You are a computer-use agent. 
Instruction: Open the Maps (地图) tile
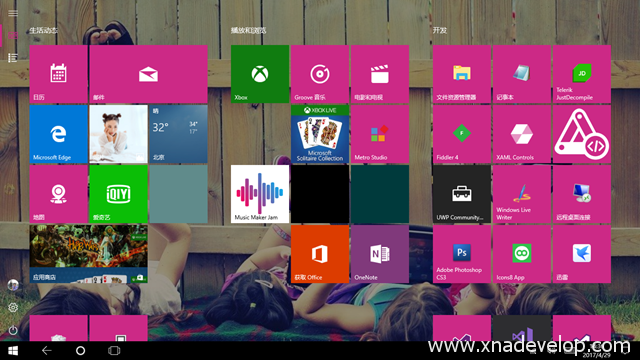click(58, 194)
